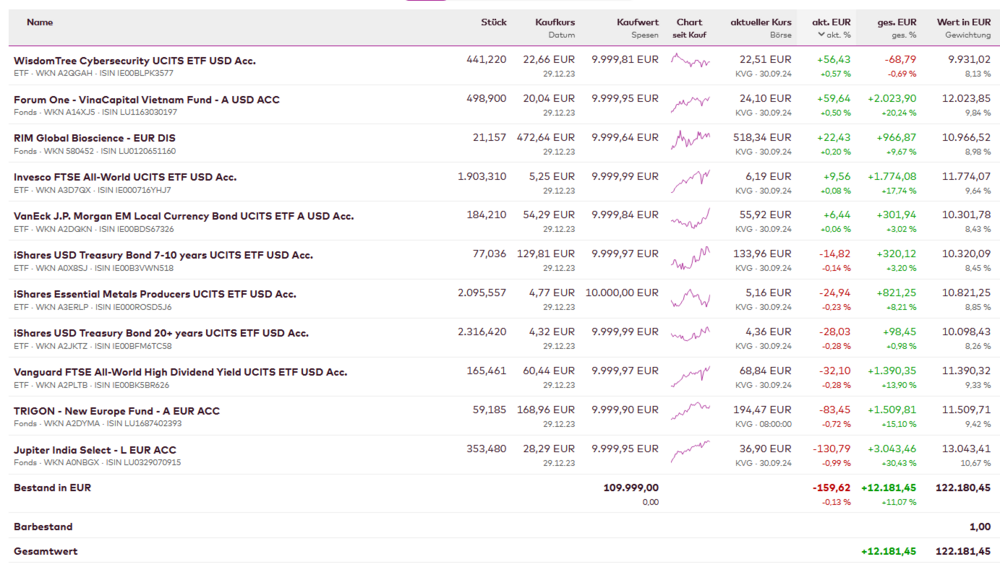Sort by the Stück column header

(493, 22)
